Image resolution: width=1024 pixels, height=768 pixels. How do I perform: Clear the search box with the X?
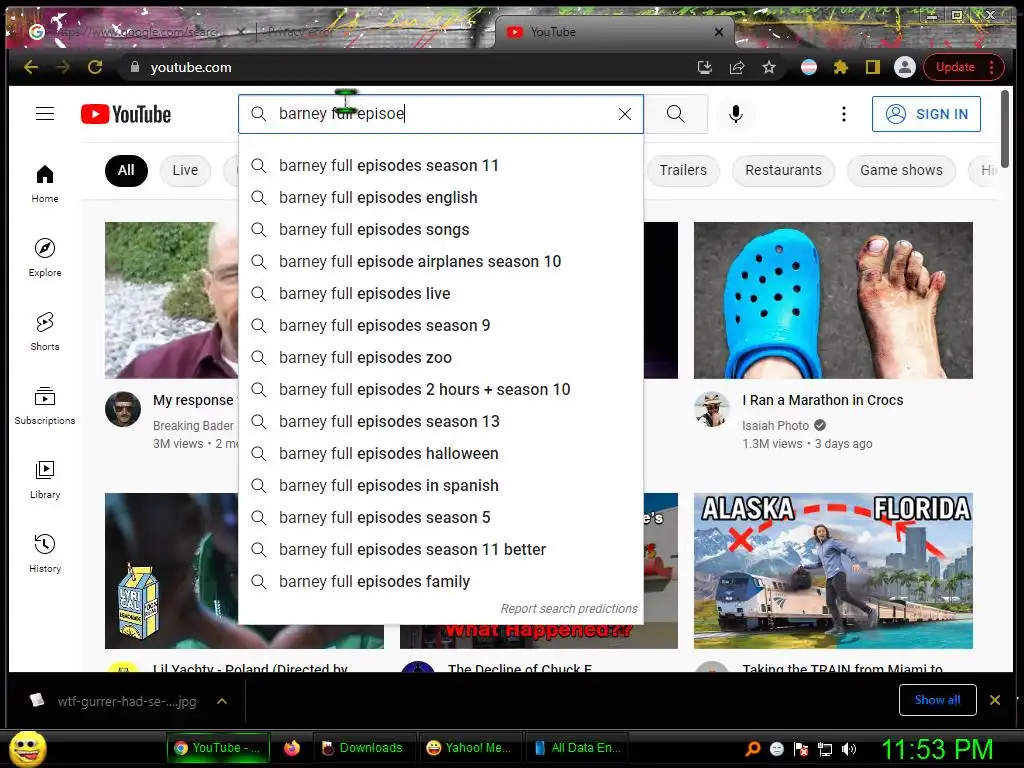[624, 114]
